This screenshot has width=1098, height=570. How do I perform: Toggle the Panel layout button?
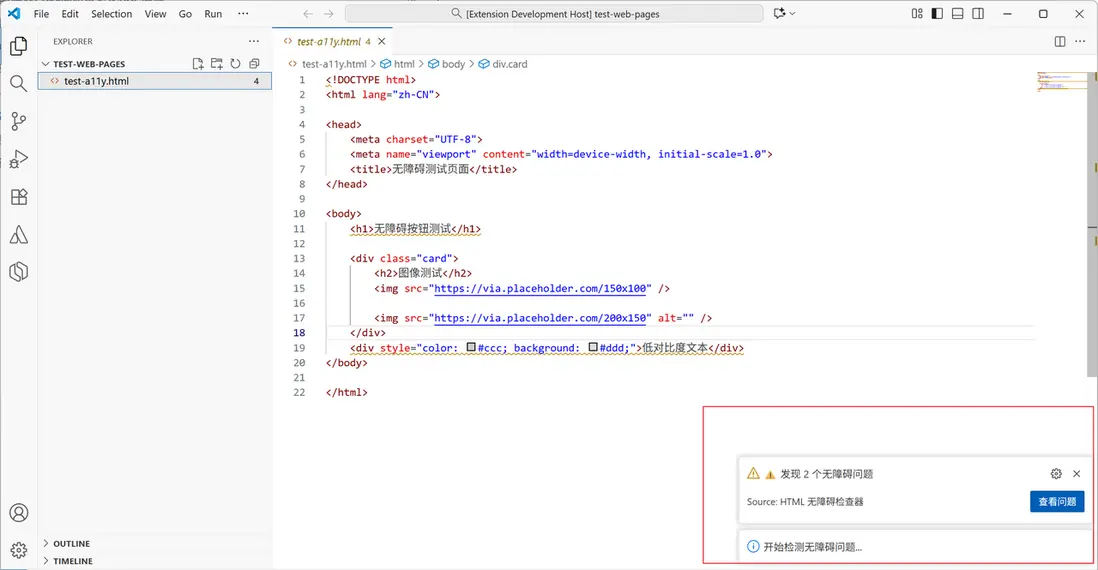957,14
